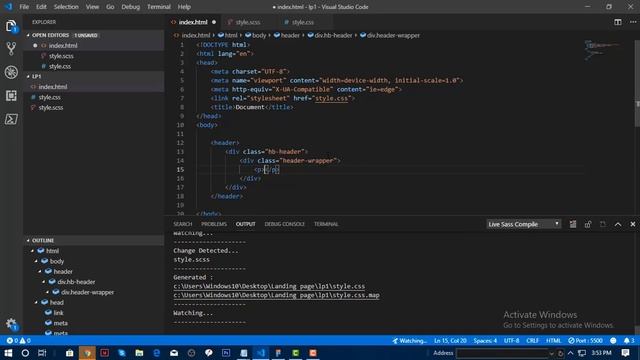Close the bottom output panel
Viewport: 640px width, 360px height.
633,224
